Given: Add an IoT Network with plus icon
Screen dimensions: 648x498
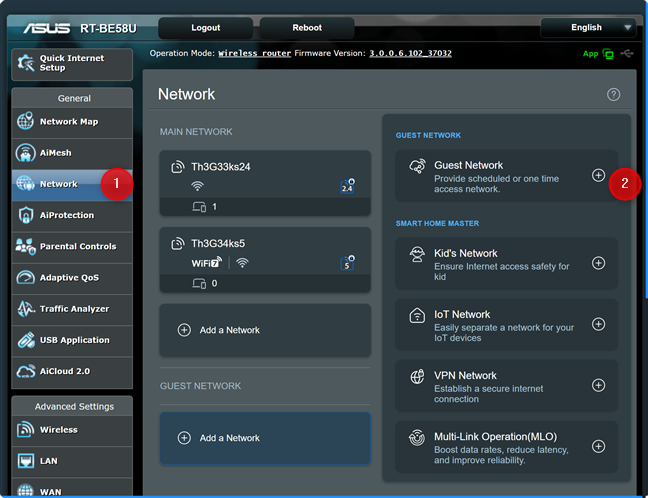Looking at the screenshot, I should click(x=598, y=324).
